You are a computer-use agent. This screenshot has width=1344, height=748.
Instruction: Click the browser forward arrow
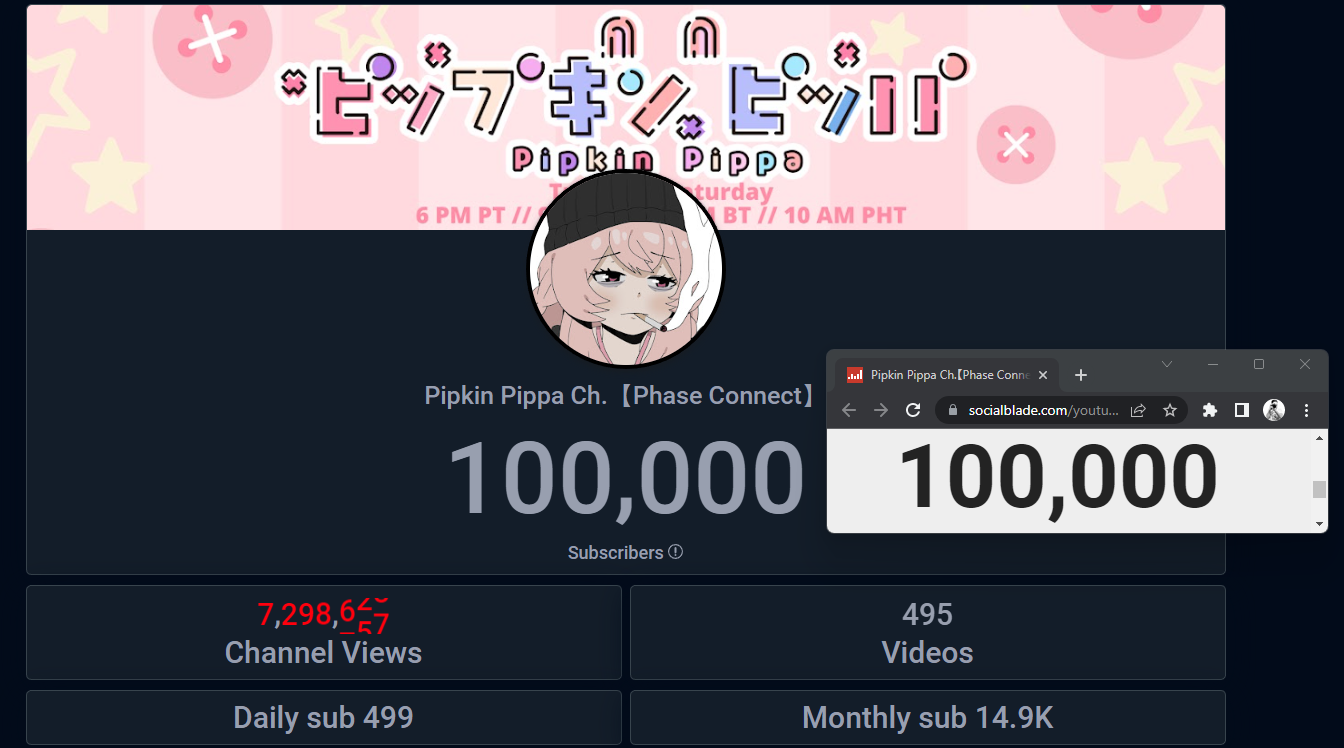coord(881,410)
